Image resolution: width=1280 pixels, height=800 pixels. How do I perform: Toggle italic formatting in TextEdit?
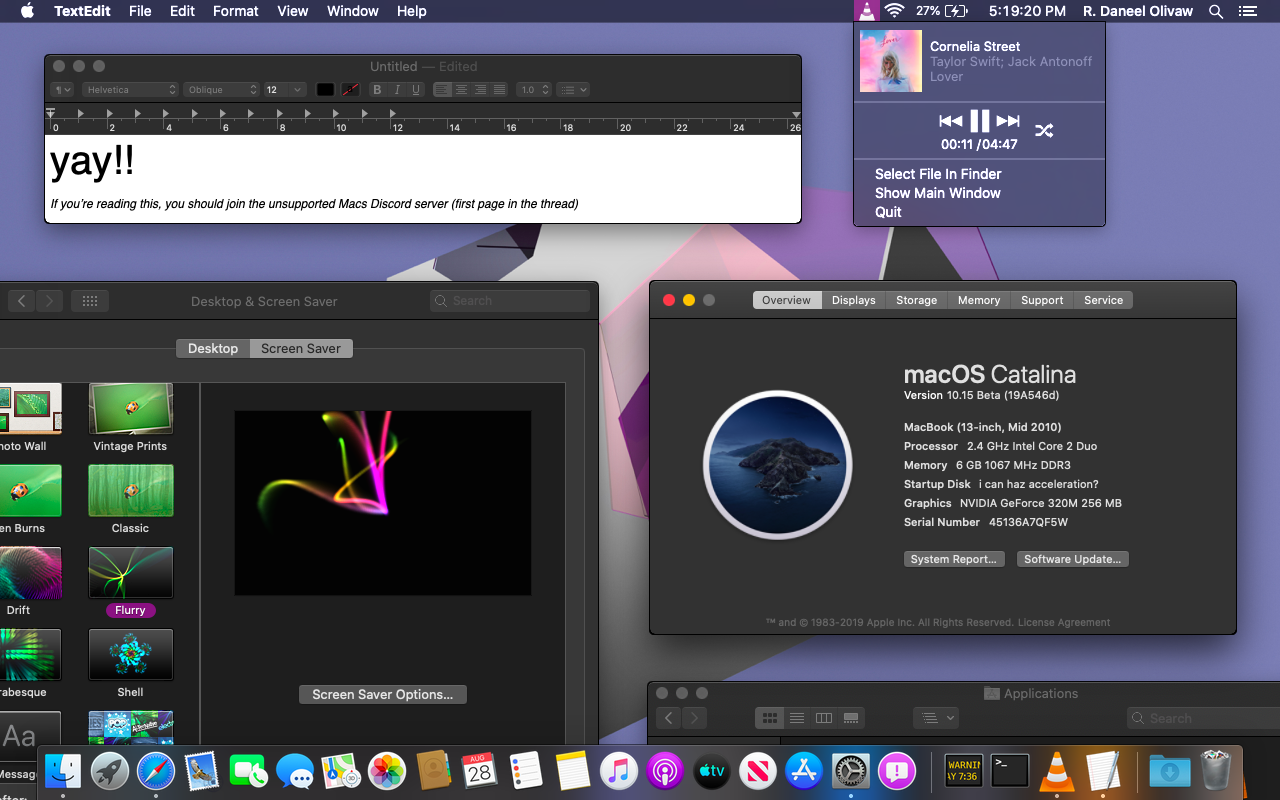(x=397, y=90)
